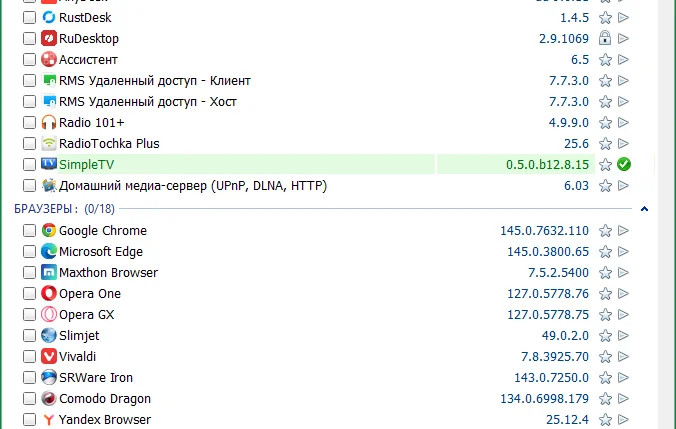Click the play arrow for Opera GX
The width and height of the screenshot is (676, 429).
(623, 315)
